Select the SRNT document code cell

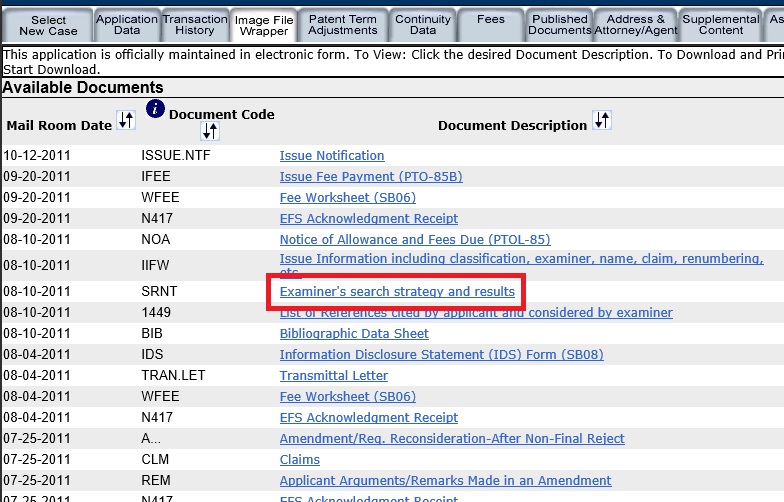159,292
